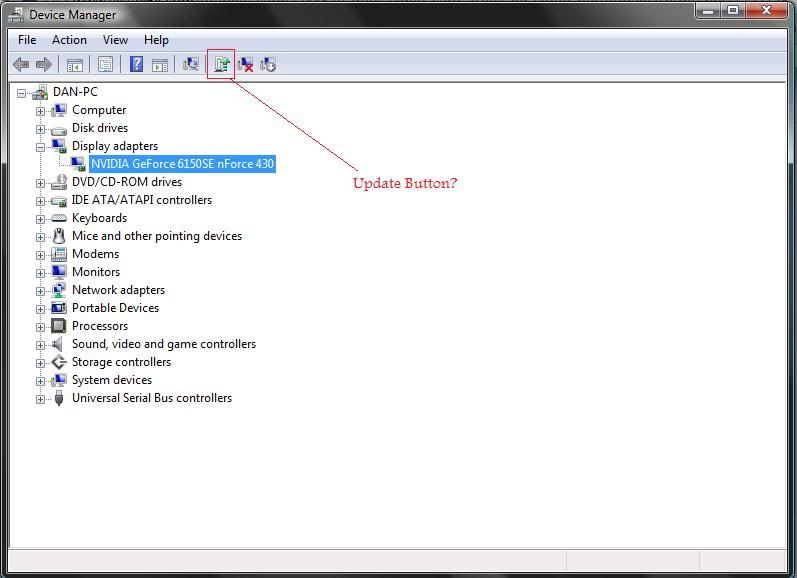This screenshot has width=797, height=578.
Task: Expand the DVD/CD-ROM drives node
Action: click(x=40, y=183)
